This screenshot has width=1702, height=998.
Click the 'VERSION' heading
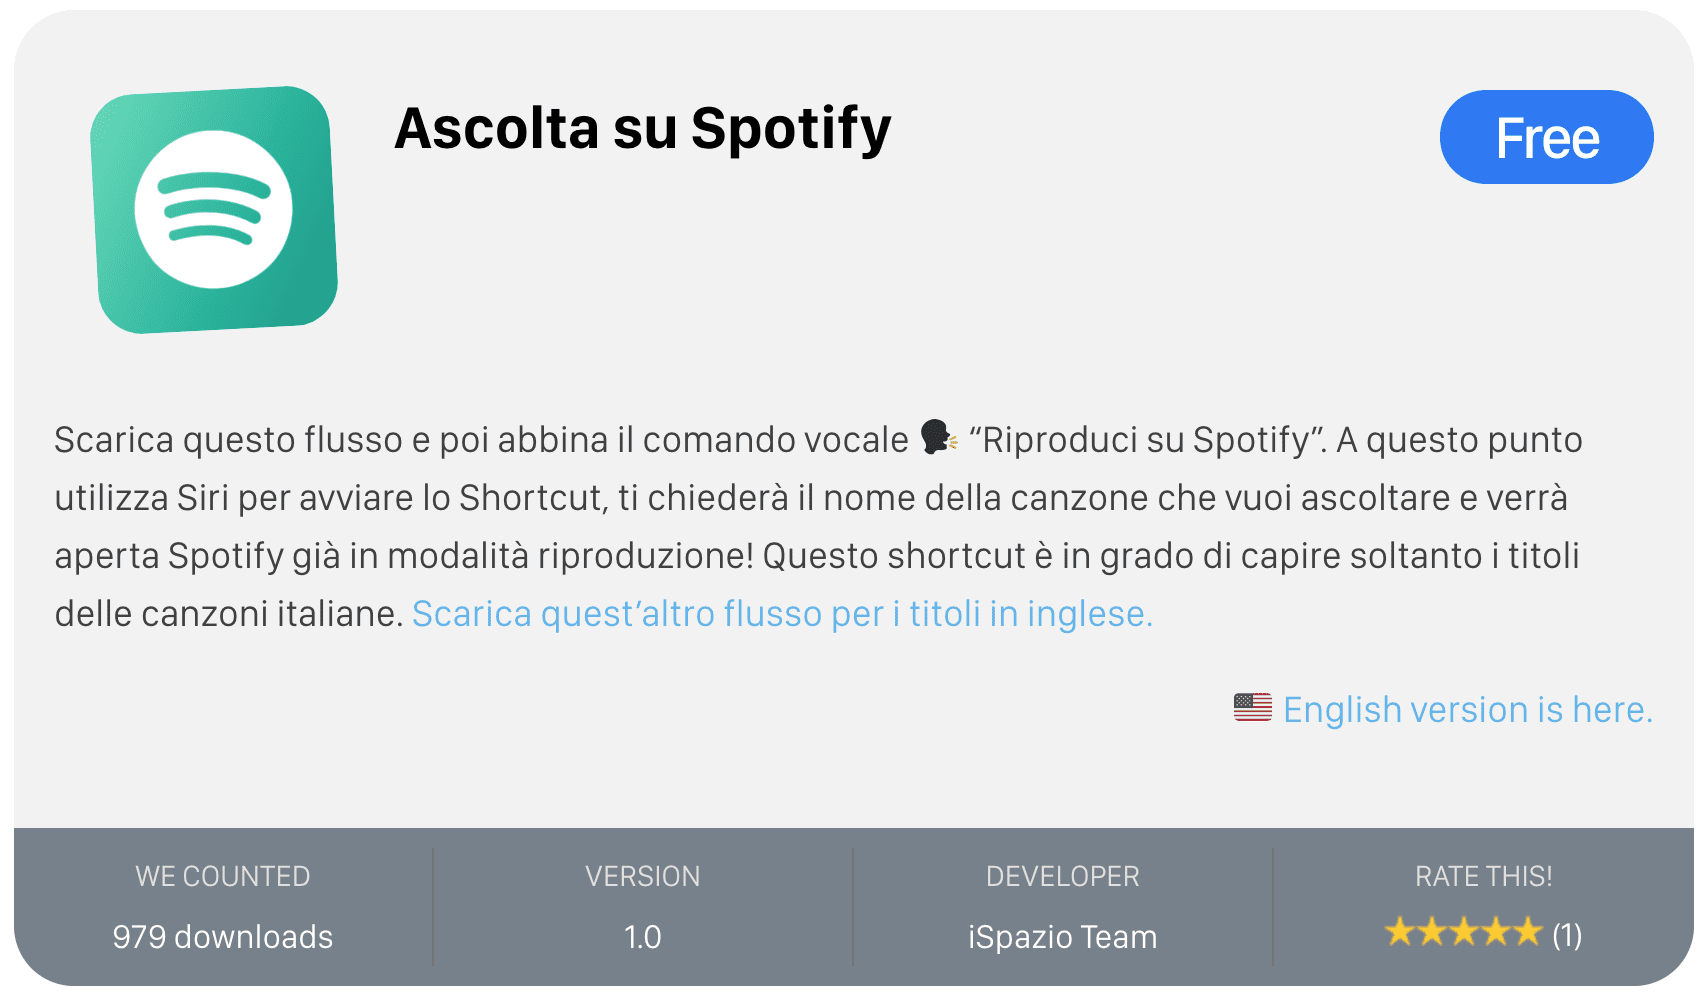click(642, 876)
